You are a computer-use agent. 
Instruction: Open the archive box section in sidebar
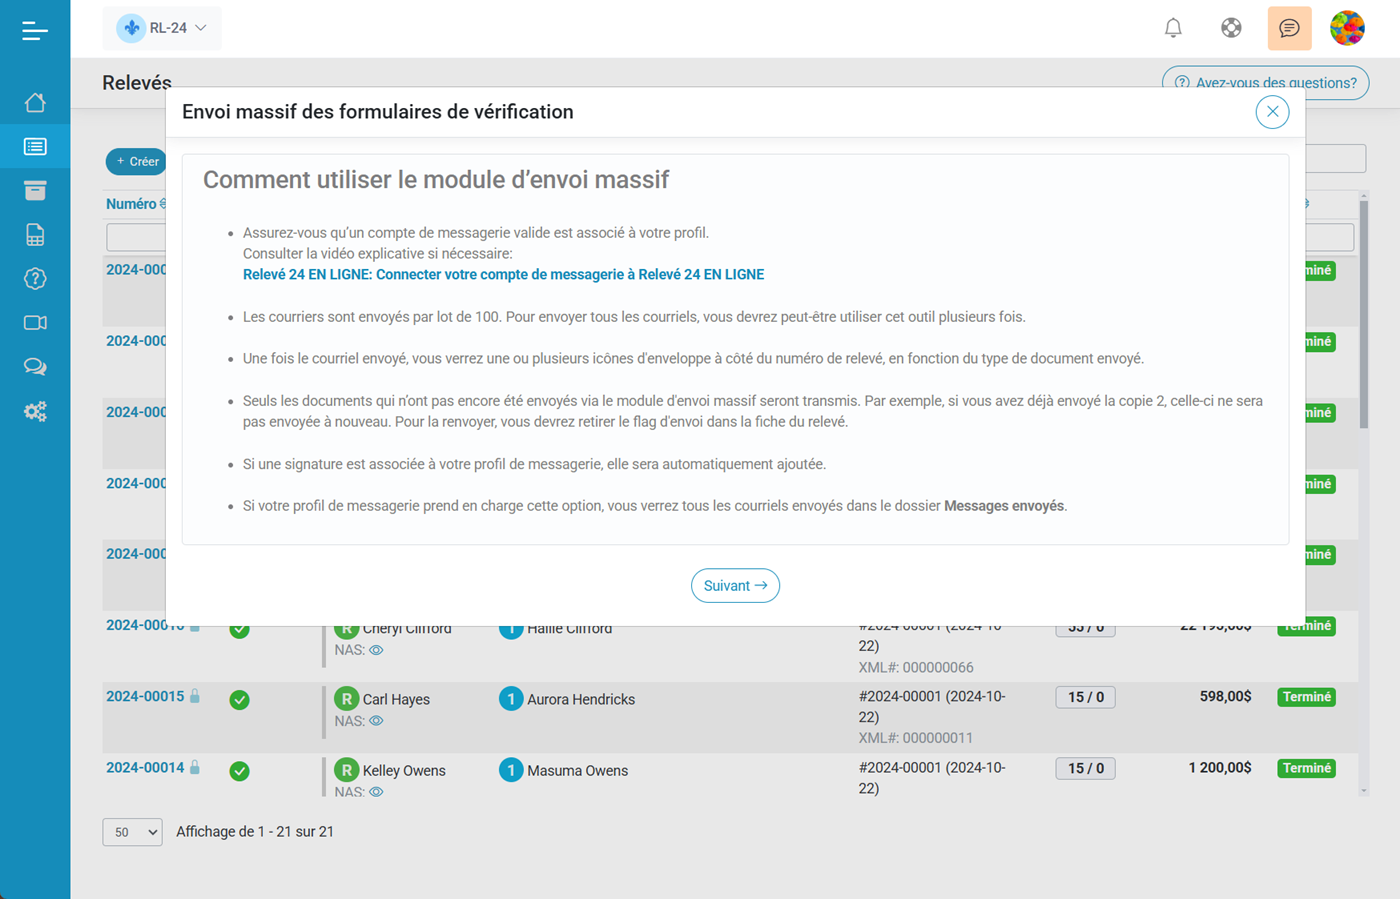[35, 189]
